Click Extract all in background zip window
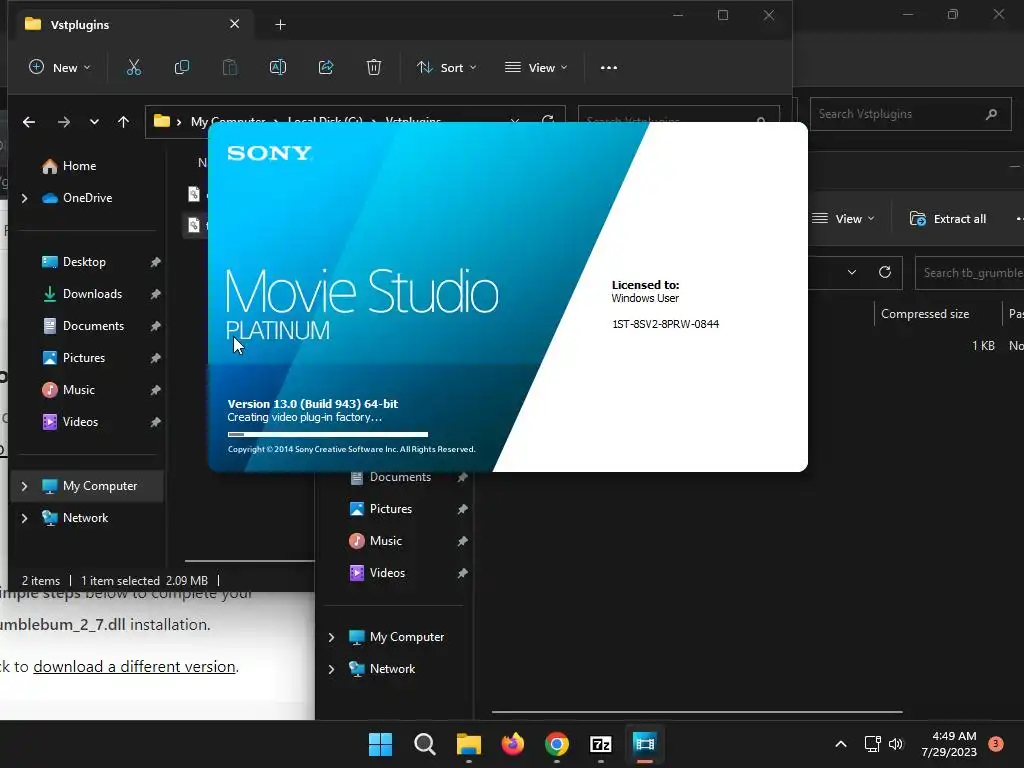The width and height of the screenshot is (1024, 768). (x=948, y=219)
